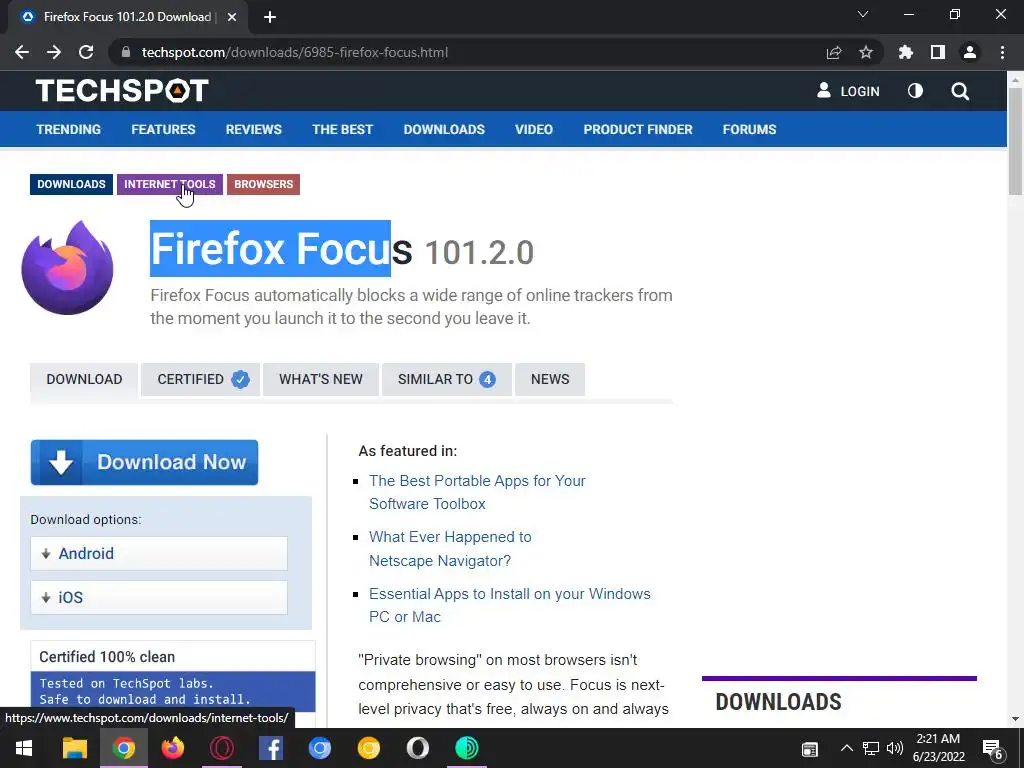Open the Chrome profile avatar icon
This screenshot has width=1024, height=768.
pos(970,52)
